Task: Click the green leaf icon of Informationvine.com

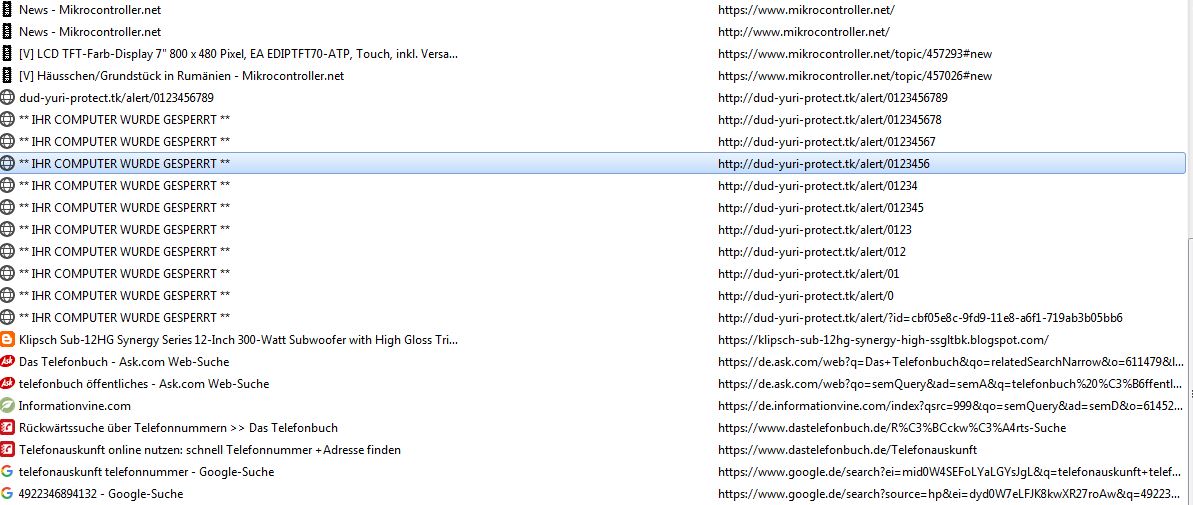Action: click(8, 406)
